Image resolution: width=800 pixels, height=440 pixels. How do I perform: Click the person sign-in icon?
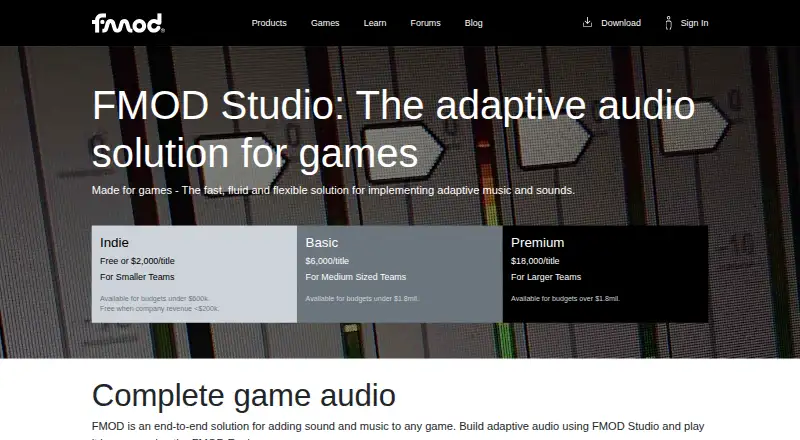(x=668, y=23)
